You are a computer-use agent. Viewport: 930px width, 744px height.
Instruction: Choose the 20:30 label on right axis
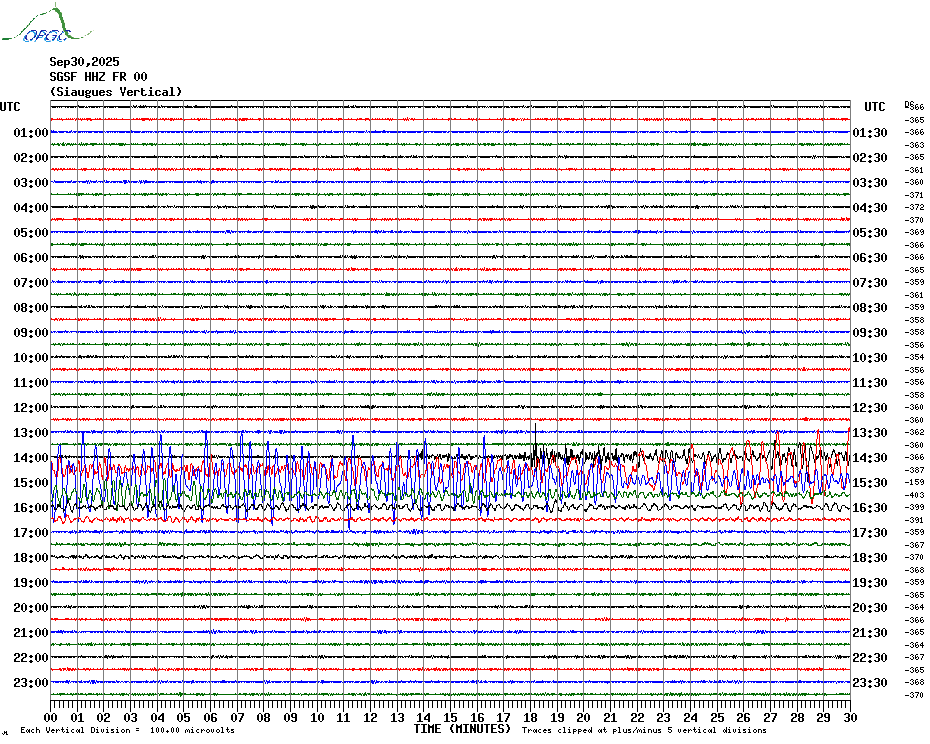click(x=870, y=608)
